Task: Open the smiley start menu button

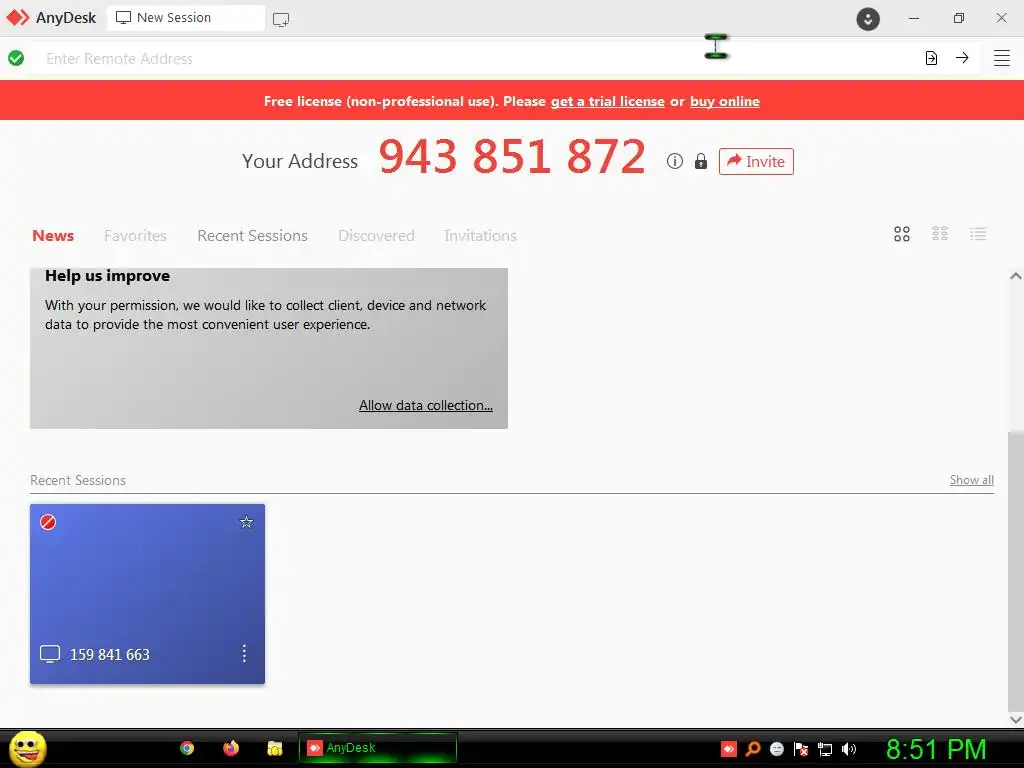Action: [27, 748]
